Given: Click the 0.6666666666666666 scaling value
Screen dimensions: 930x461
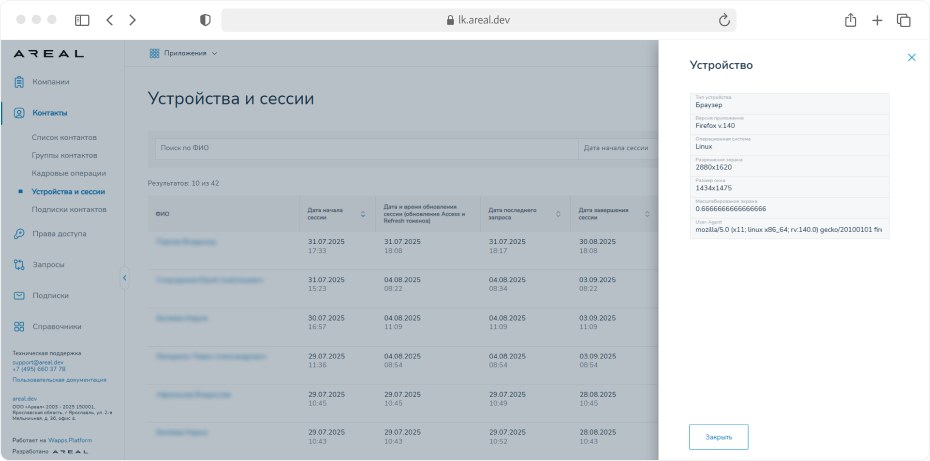Looking at the screenshot, I should pyautogui.click(x=731, y=209).
